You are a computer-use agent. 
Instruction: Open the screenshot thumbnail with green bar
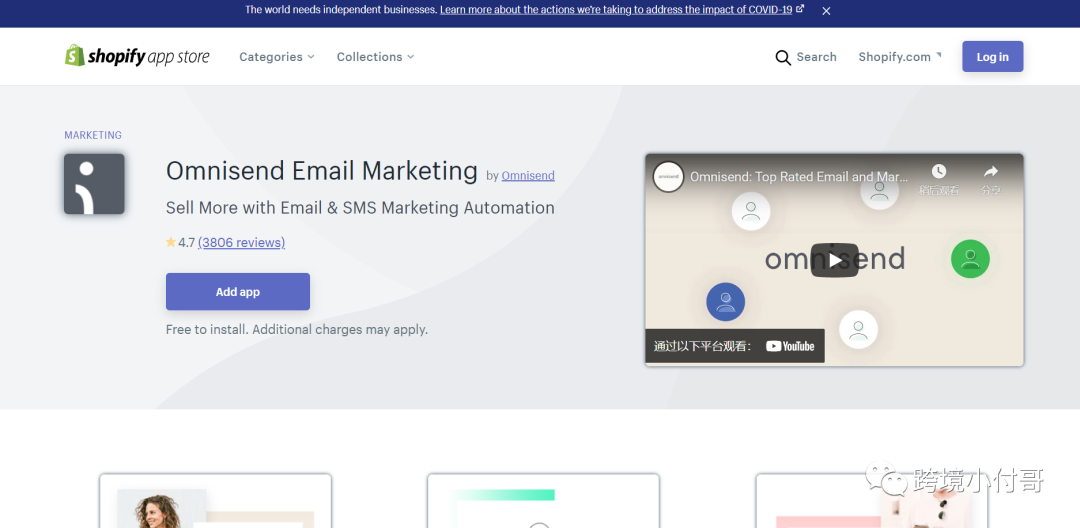(x=543, y=500)
